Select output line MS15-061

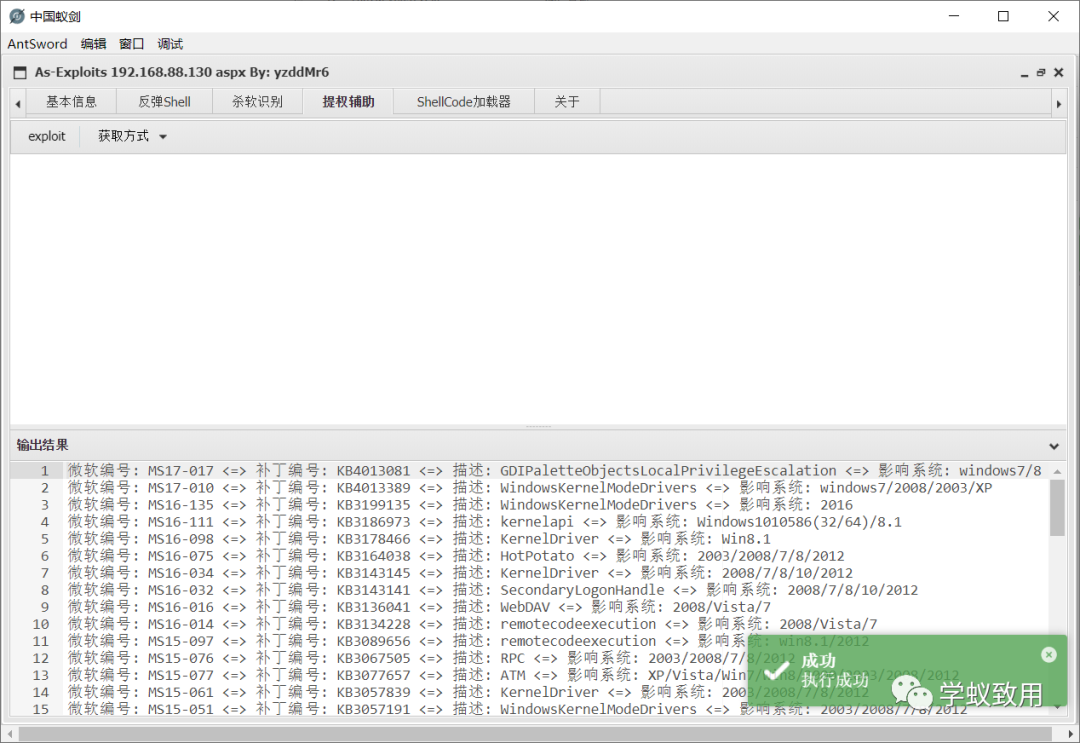(x=468, y=692)
